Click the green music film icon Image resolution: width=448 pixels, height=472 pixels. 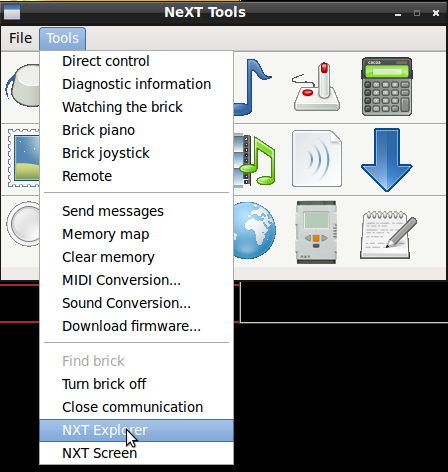pos(255,160)
